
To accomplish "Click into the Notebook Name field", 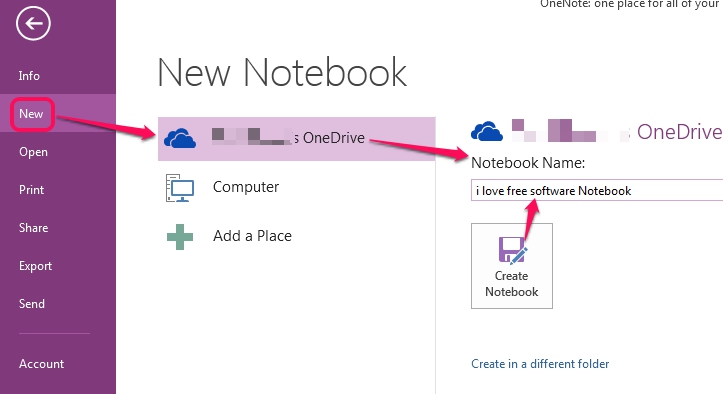I will click(x=597, y=190).
